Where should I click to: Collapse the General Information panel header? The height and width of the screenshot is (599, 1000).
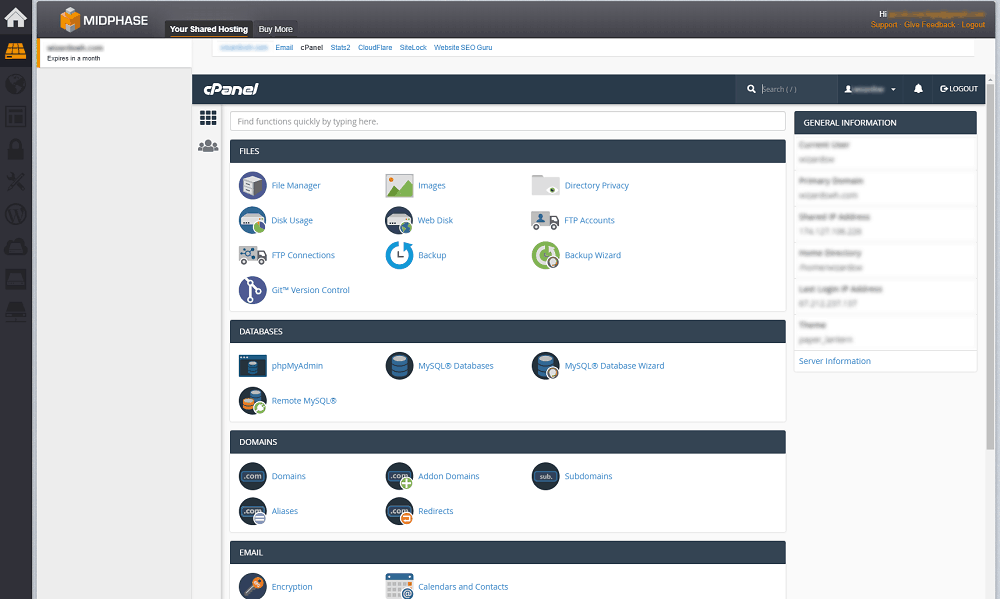click(x=885, y=122)
